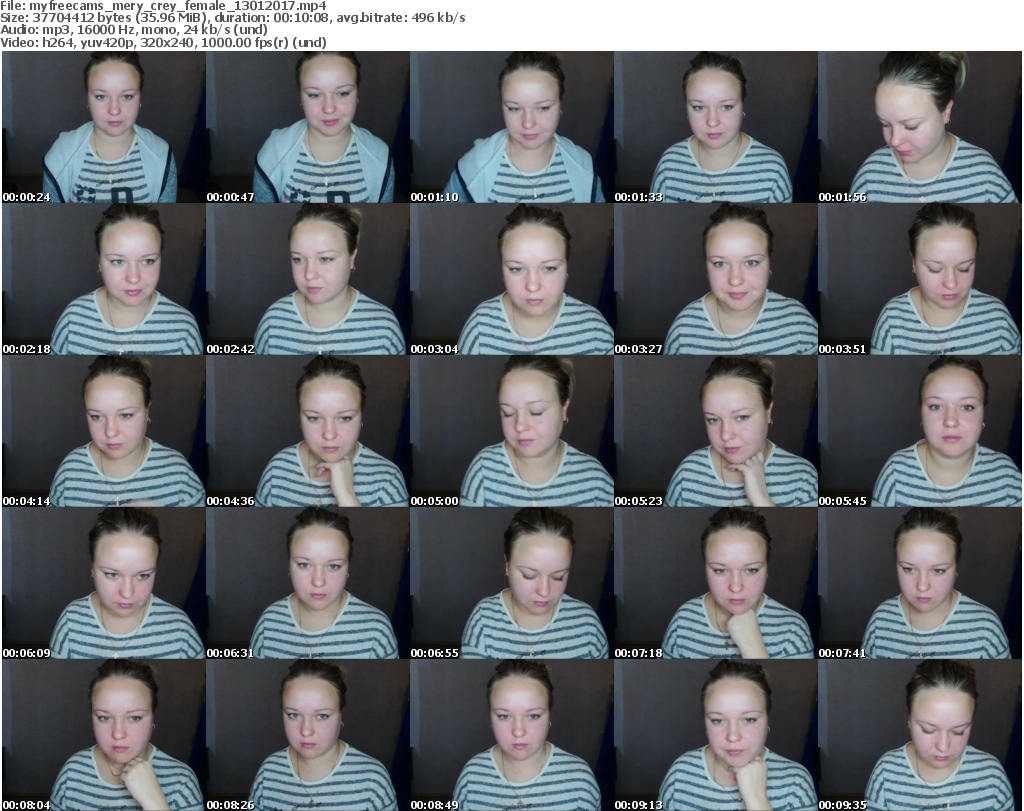Select the thumbnail stamped 00:03:27
This screenshot has width=1024, height=811.
click(x=715, y=279)
